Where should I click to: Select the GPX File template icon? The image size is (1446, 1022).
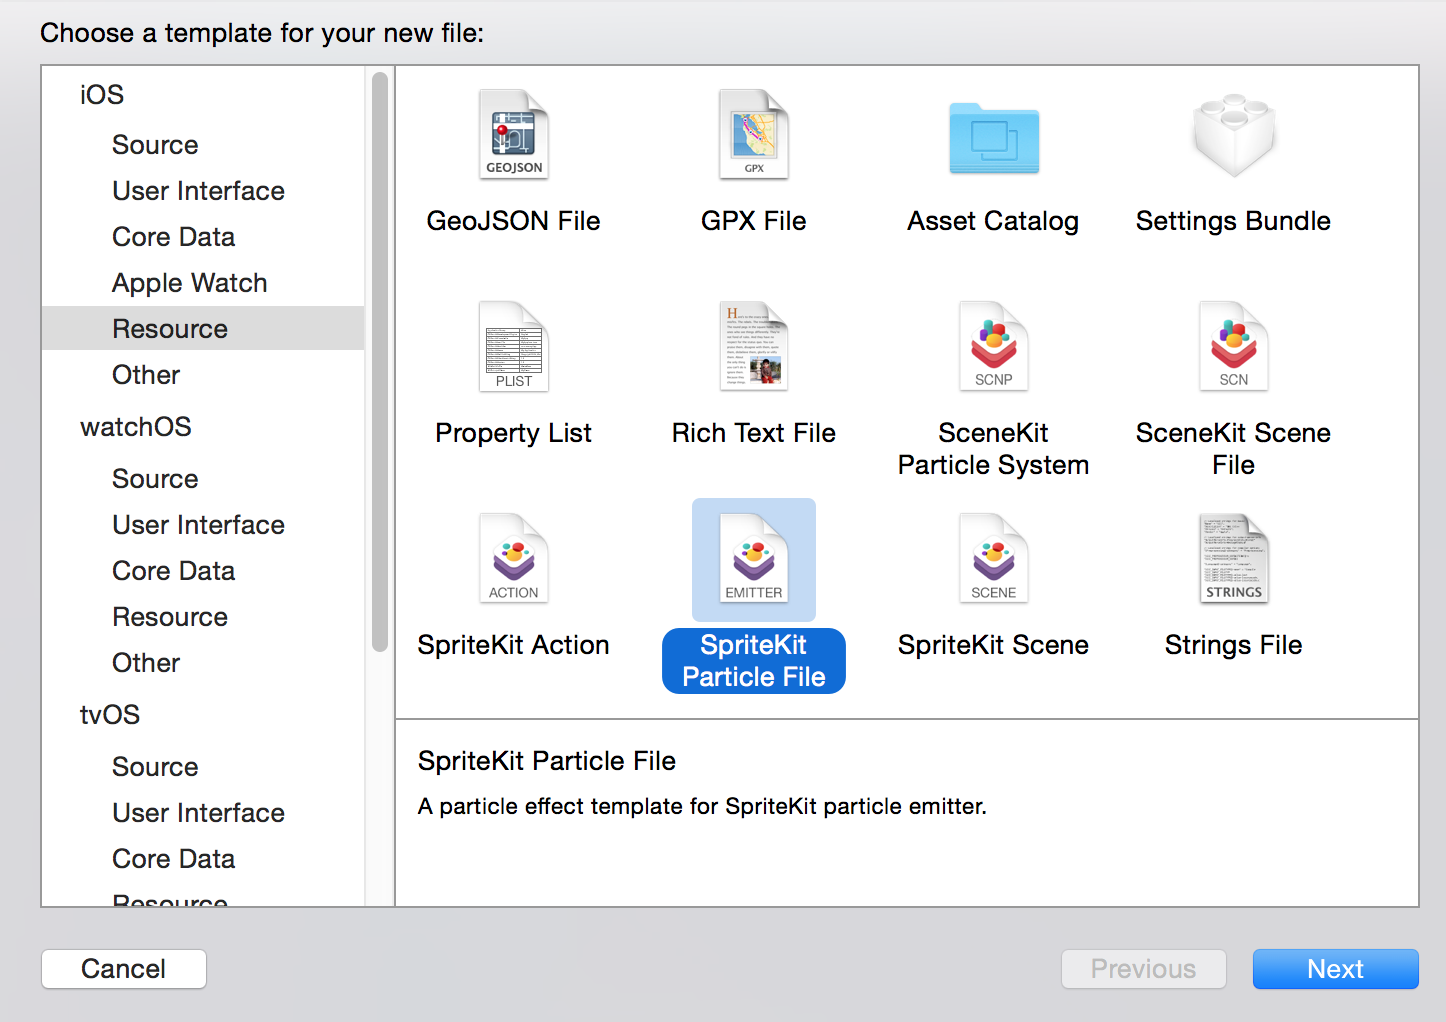tap(754, 135)
